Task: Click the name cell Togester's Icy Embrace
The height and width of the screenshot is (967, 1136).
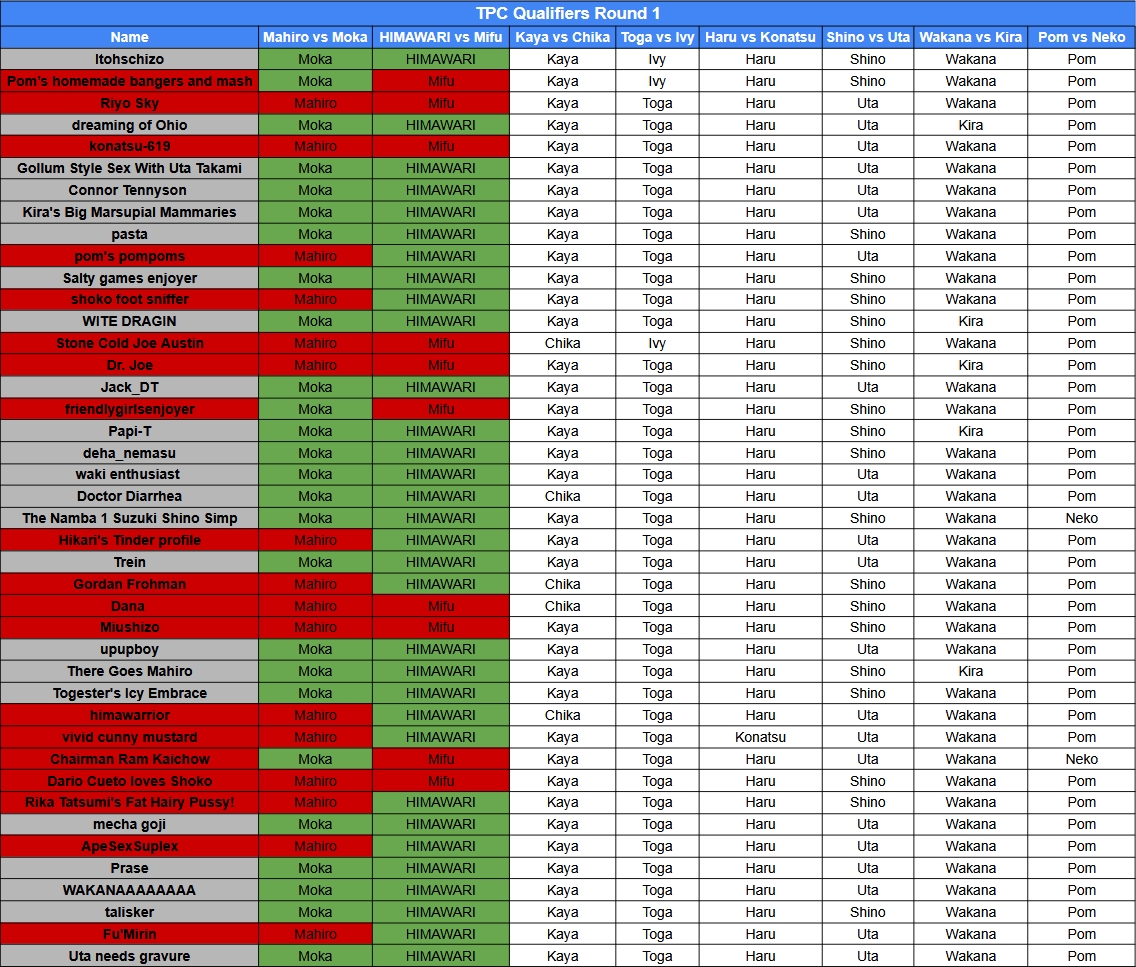Action: pyautogui.click(x=130, y=693)
